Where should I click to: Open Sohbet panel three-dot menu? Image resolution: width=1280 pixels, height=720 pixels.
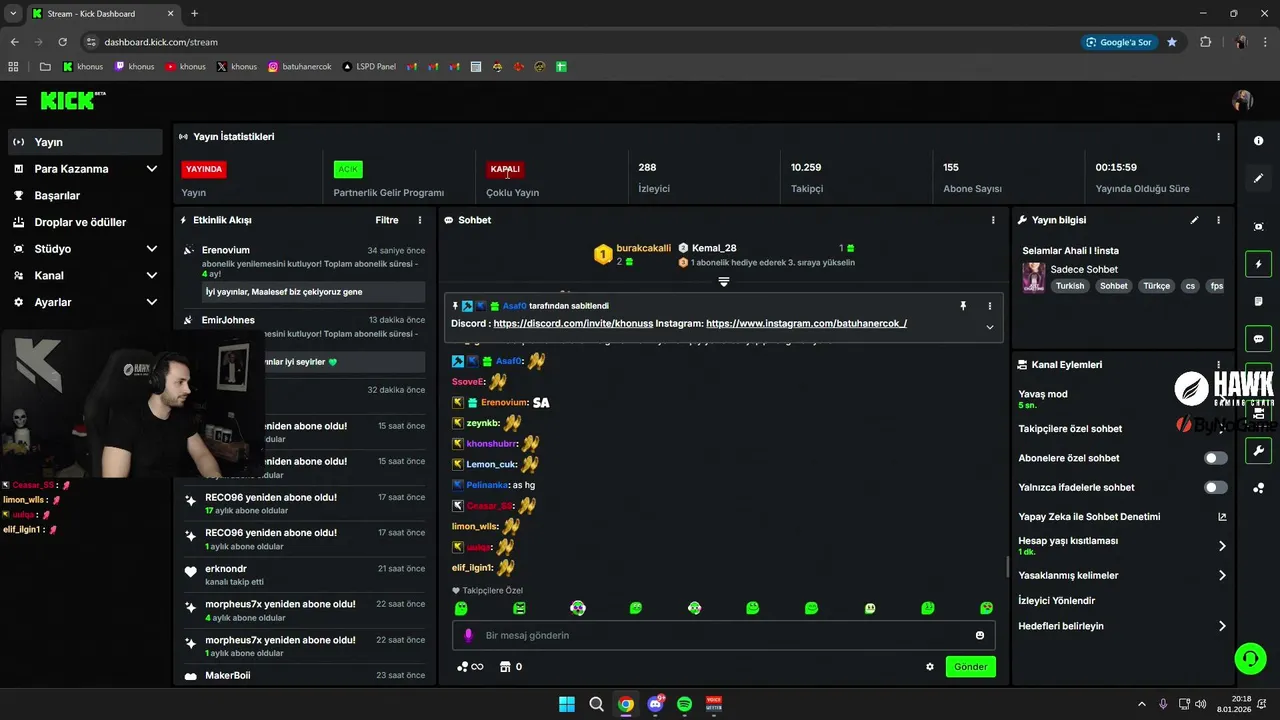tap(993, 220)
